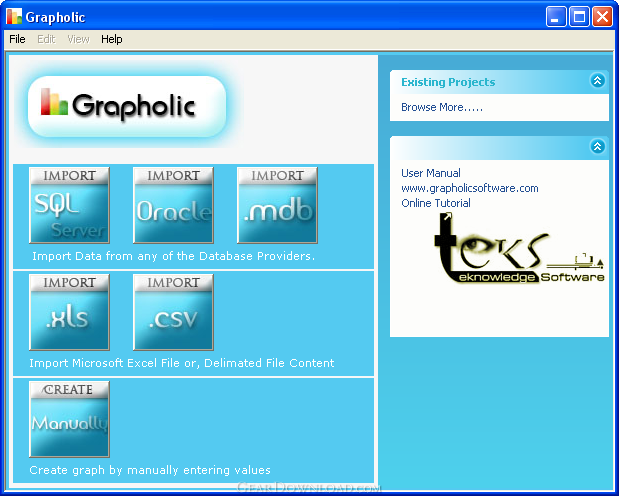Minimize the Grapholic window
The height and width of the screenshot is (496, 619).
point(556,17)
